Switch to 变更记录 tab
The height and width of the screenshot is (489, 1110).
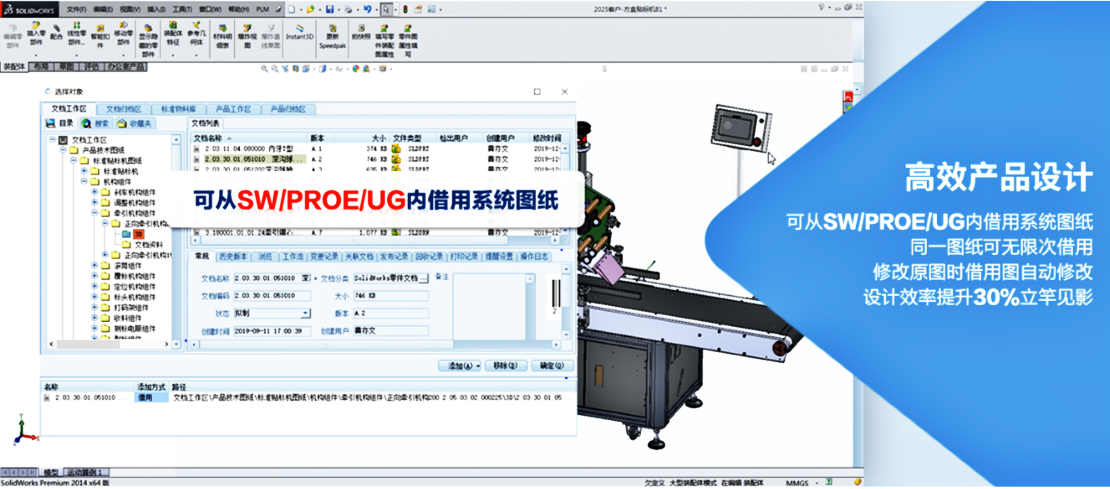click(325, 256)
